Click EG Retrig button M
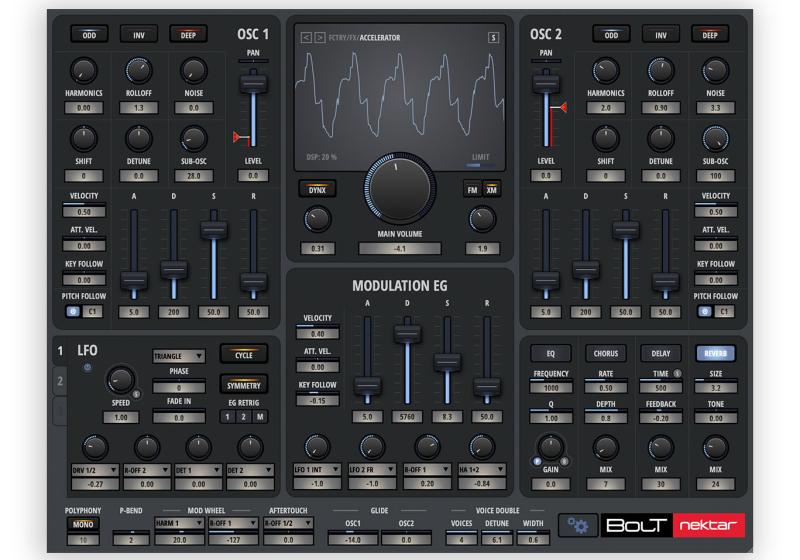Viewport: 800px width, 560px height. click(260, 417)
